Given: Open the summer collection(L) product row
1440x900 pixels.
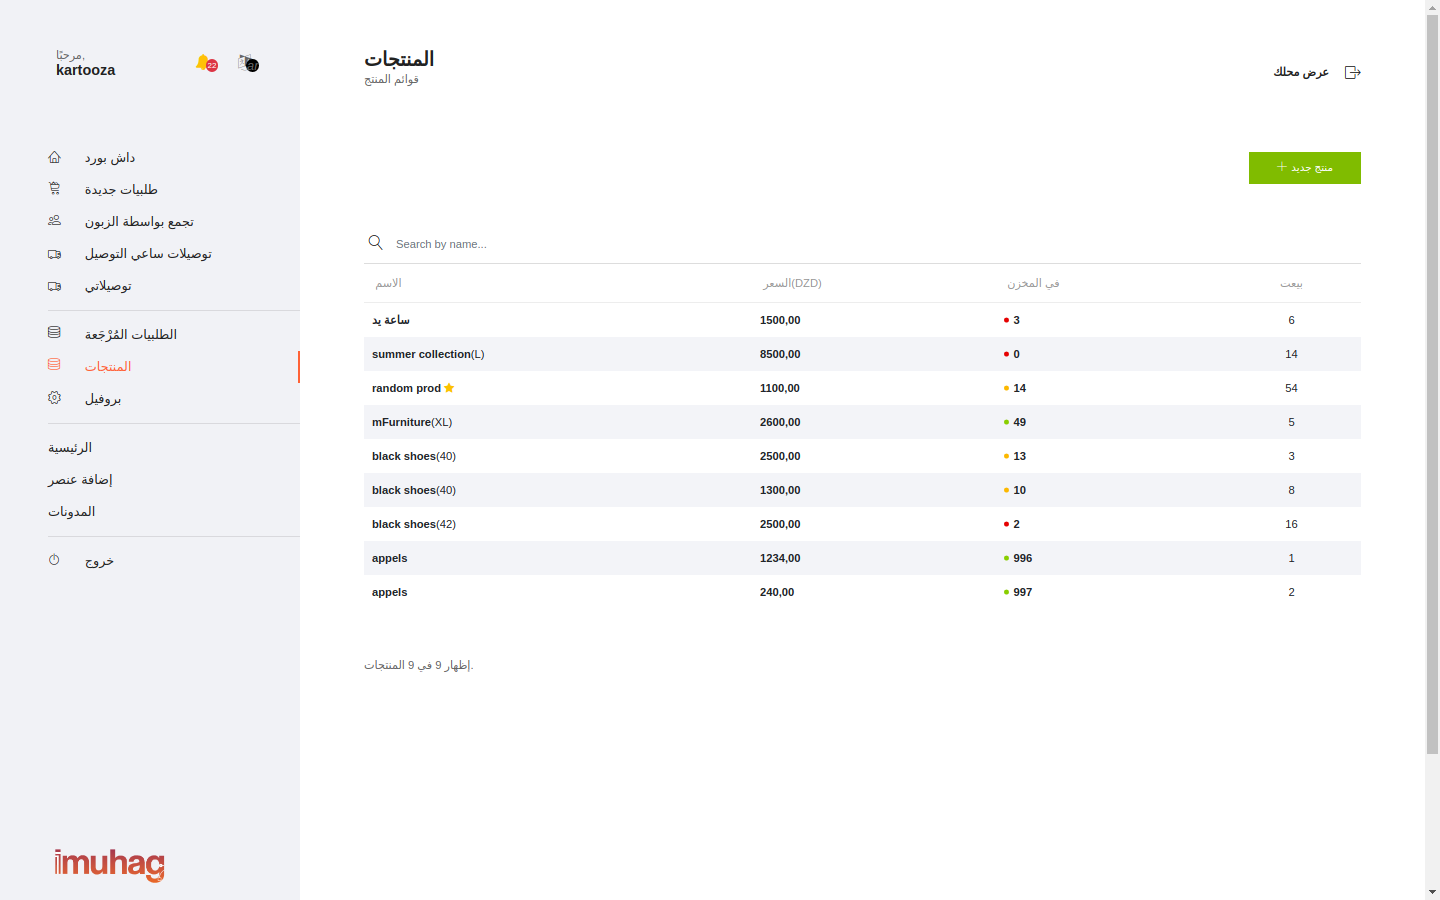Looking at the screenshot, I should [428, 354].
